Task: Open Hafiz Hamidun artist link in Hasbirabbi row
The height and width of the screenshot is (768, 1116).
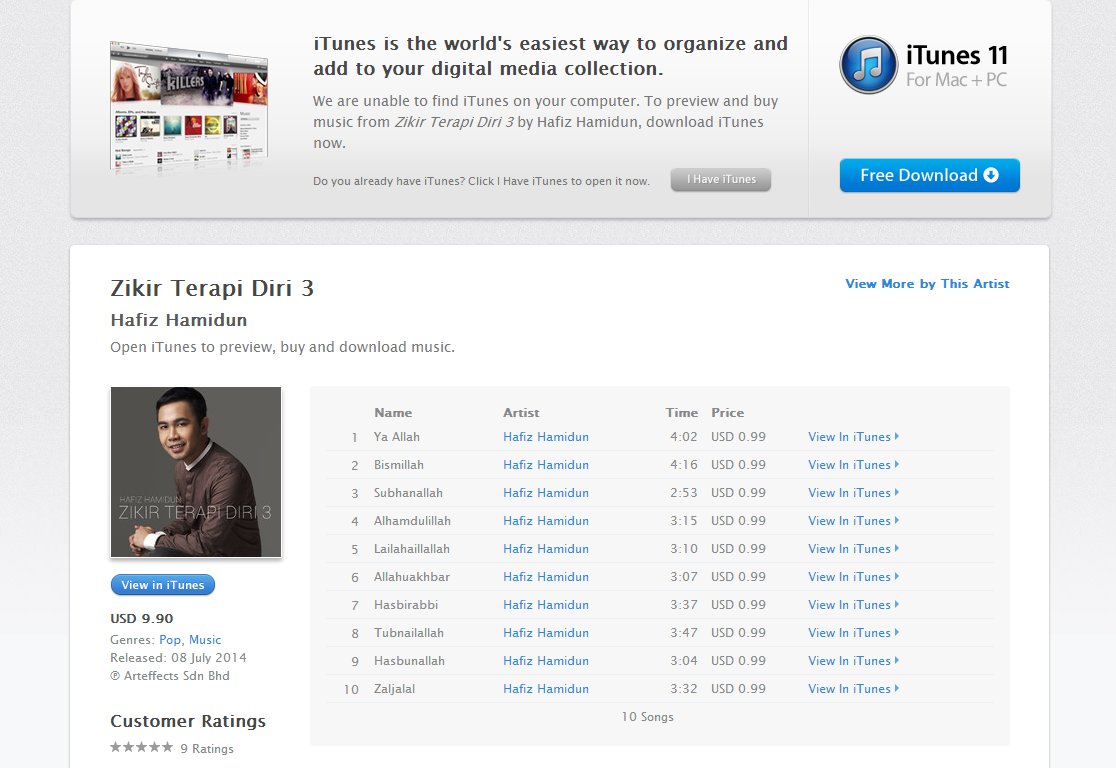Action: pos(546,604)
